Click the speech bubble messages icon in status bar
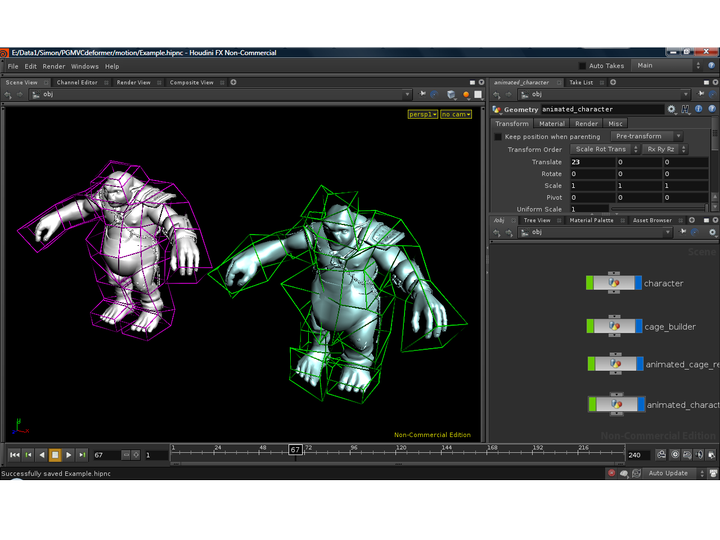 pyautogui.click(x=624, y=473)
